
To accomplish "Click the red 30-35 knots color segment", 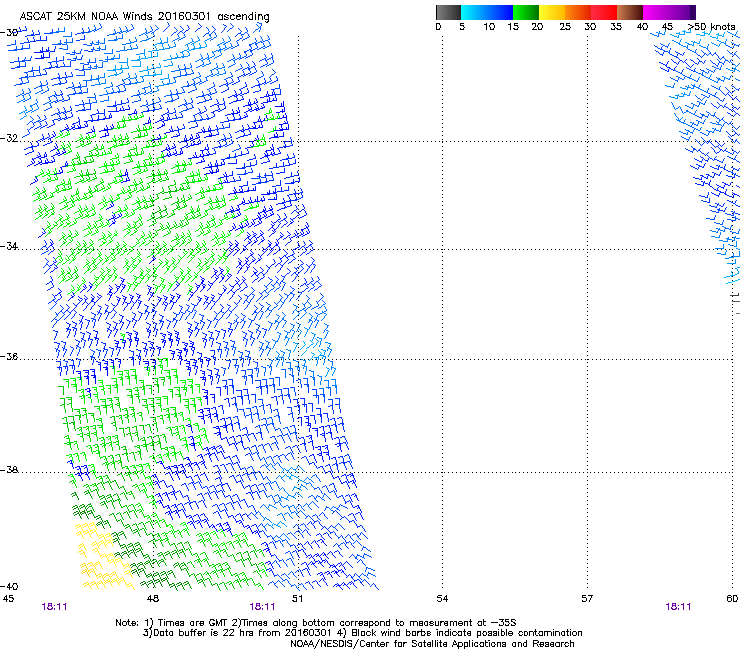I will 604,12.
